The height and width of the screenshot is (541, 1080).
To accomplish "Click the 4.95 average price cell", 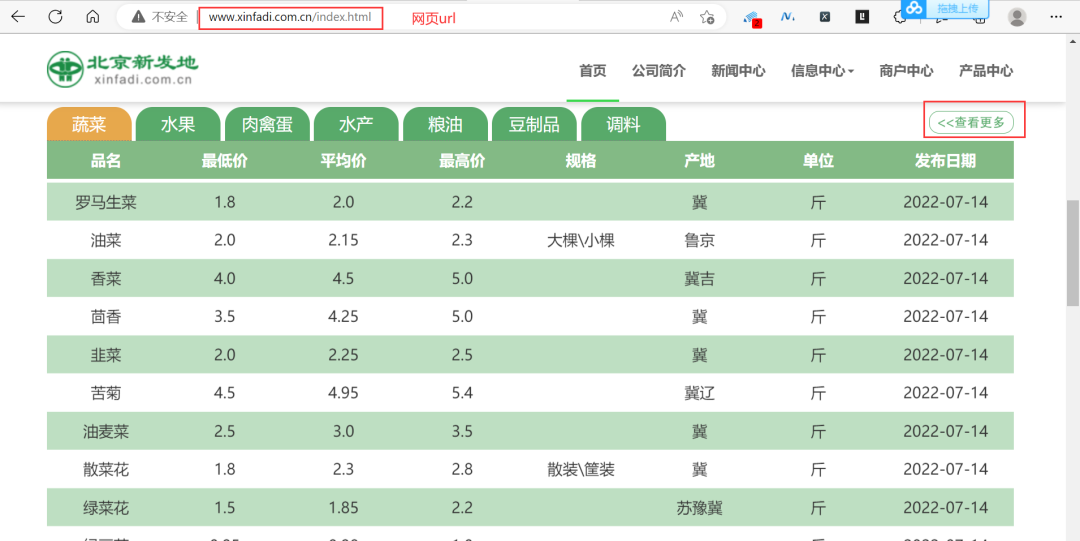I will [343, 394].
